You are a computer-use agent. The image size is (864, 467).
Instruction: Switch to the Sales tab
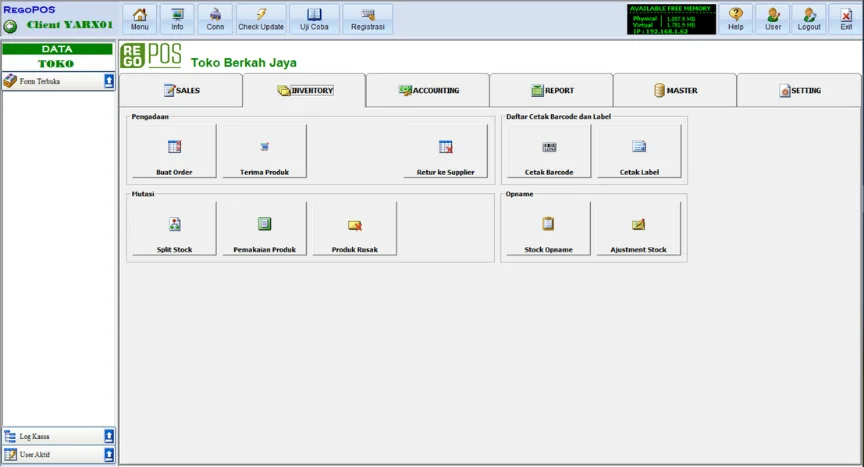(x=181, y=91)
